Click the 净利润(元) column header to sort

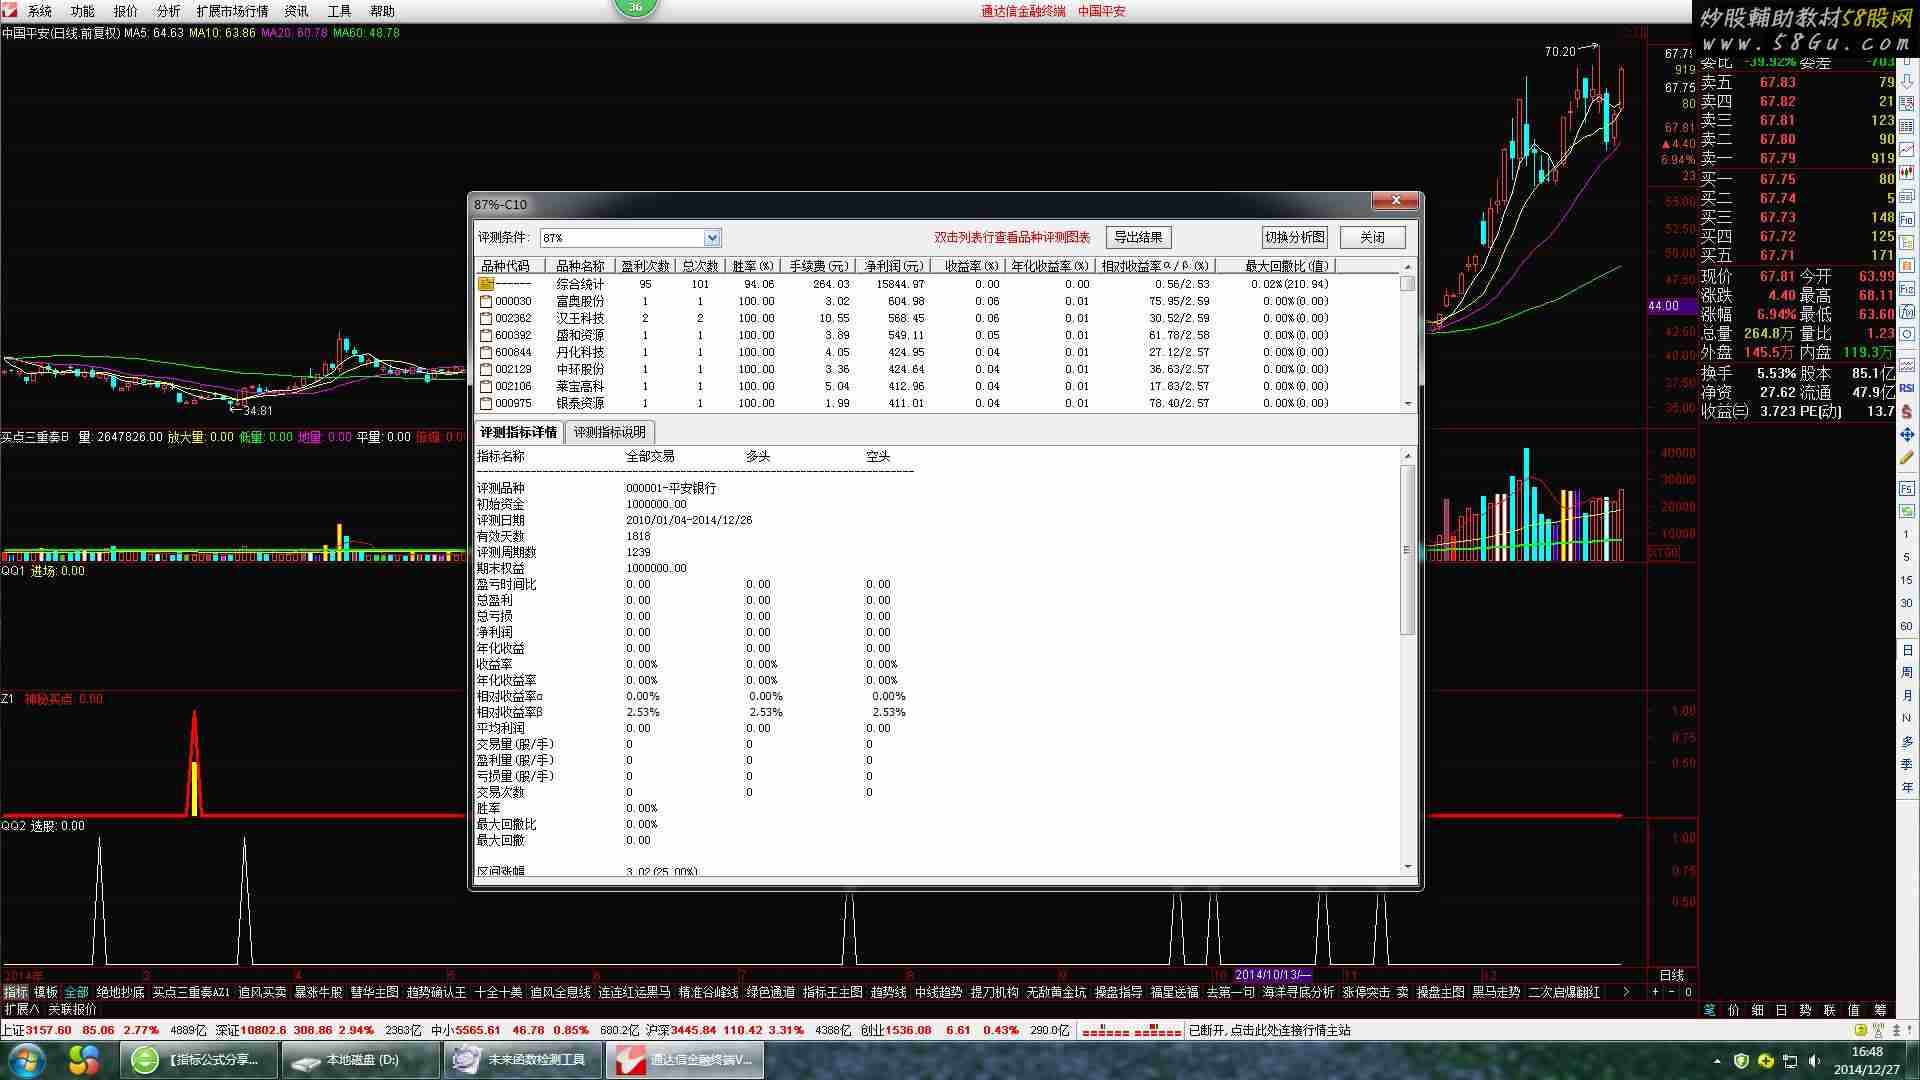(893, 266)
